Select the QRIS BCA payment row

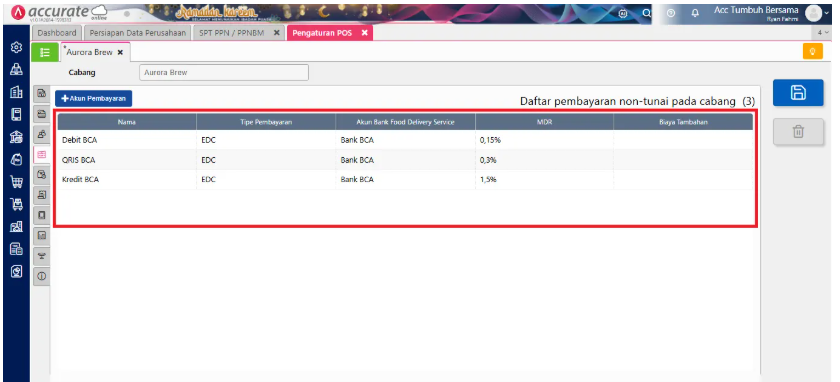tap(406, 160)
